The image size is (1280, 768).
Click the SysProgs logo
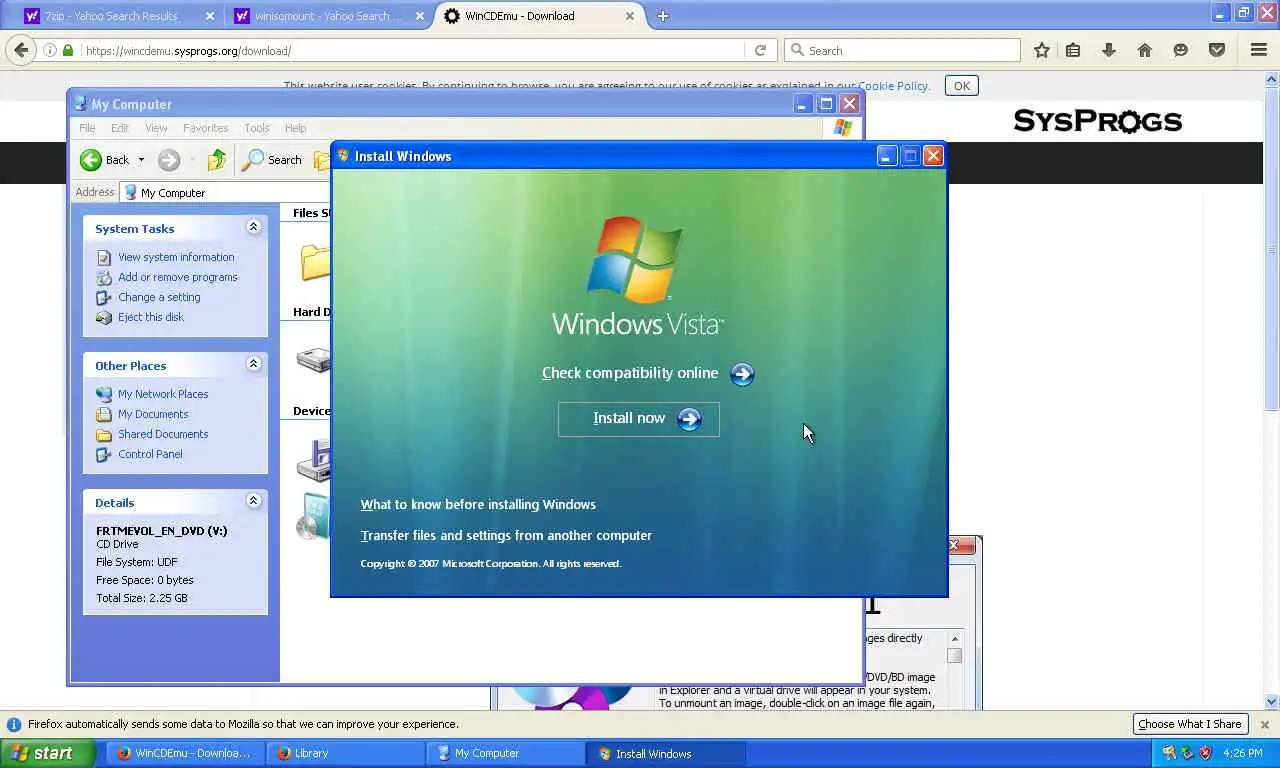click(x=1097, y=121)
